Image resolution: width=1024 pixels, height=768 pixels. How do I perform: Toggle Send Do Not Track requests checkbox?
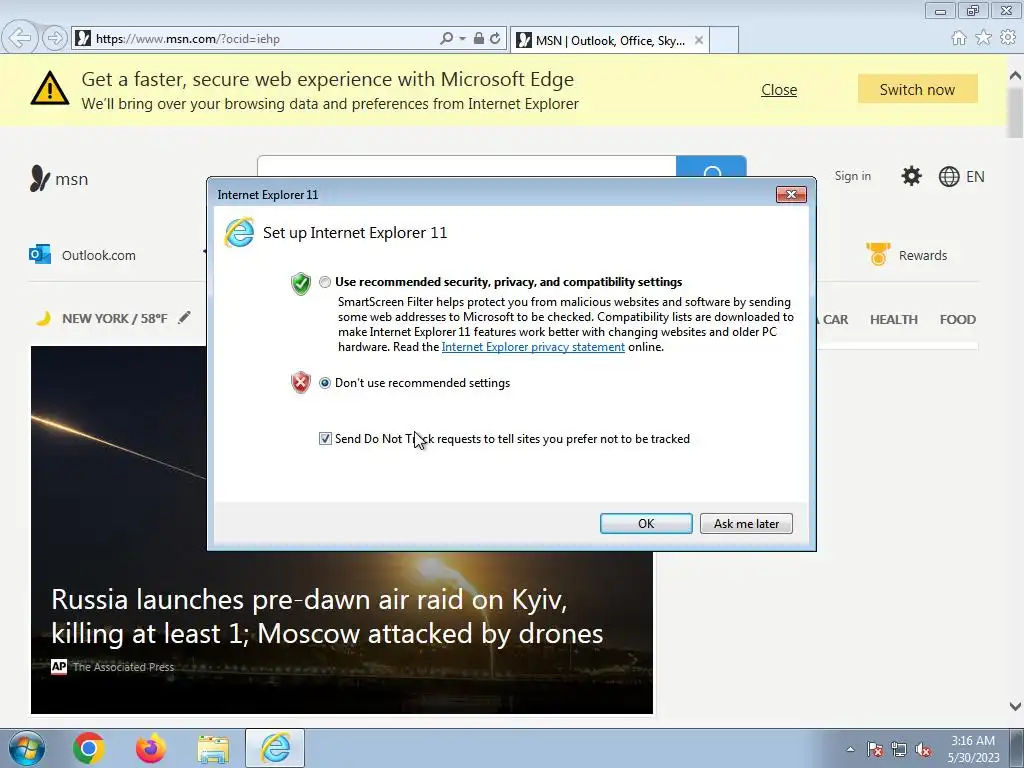(x=325, y=439)
